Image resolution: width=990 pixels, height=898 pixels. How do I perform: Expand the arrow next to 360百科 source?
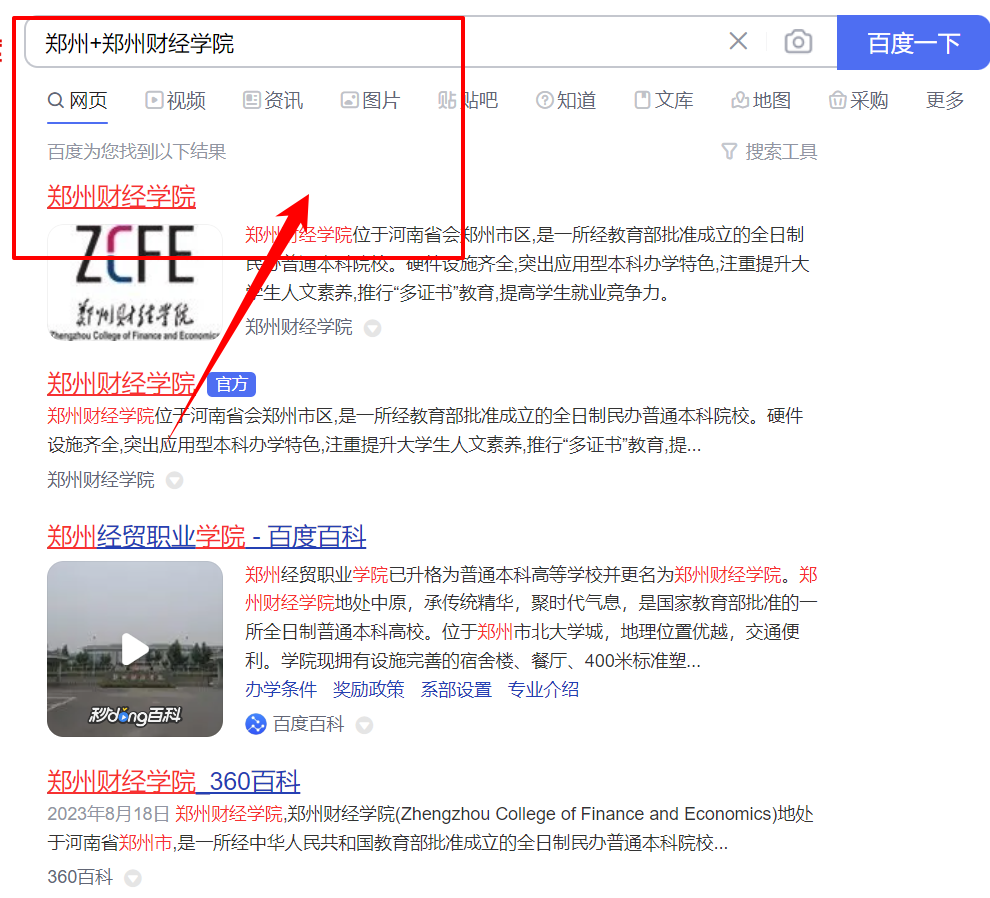click(x=133, y=878)
